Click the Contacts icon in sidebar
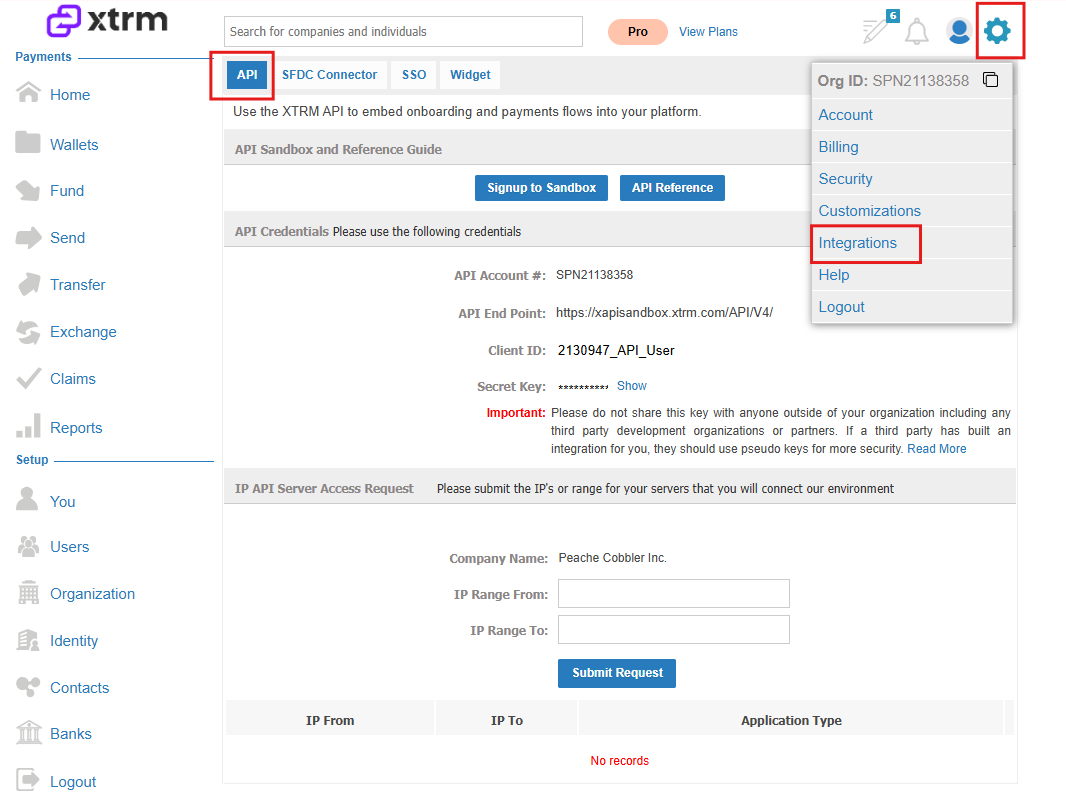Image resolution: width=1066 pixels, height=811 pixels. tap(28, 687)
